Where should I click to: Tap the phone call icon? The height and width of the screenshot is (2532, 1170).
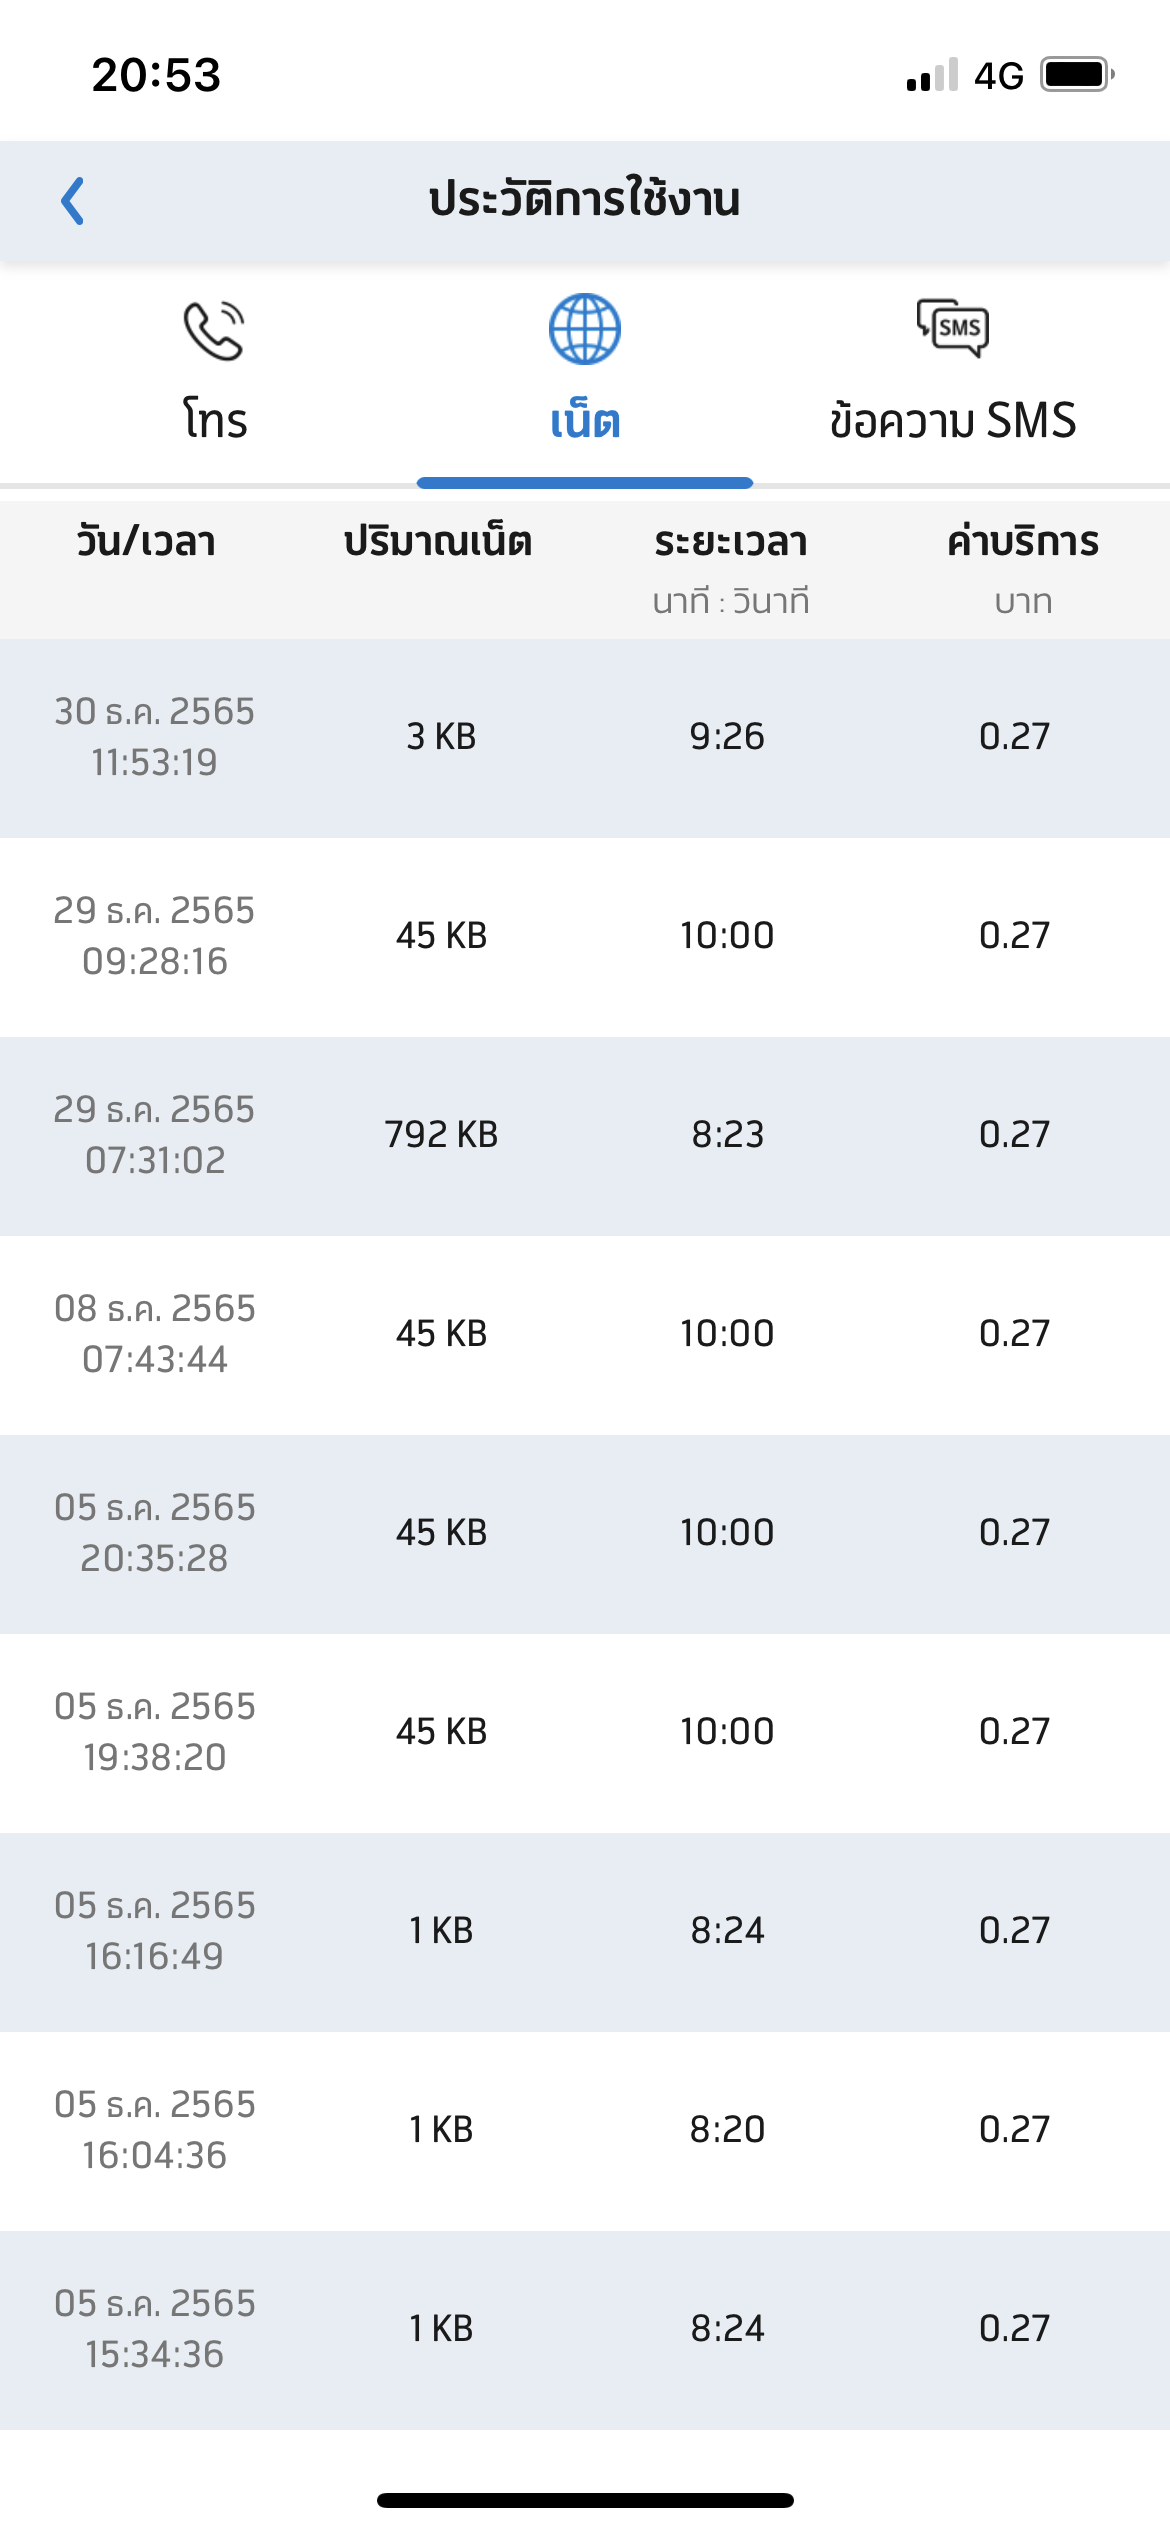214,330
